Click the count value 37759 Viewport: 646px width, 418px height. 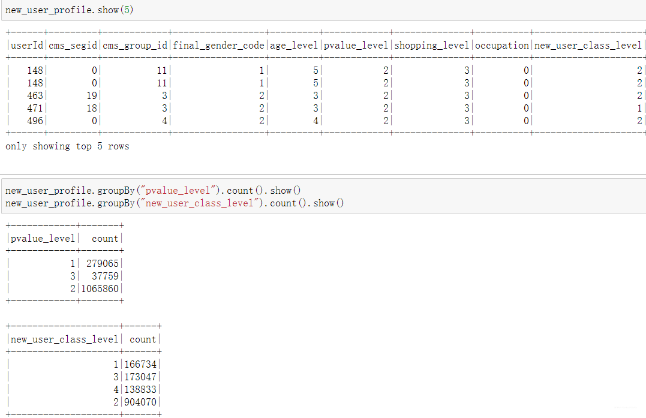[x=105, y=276]
